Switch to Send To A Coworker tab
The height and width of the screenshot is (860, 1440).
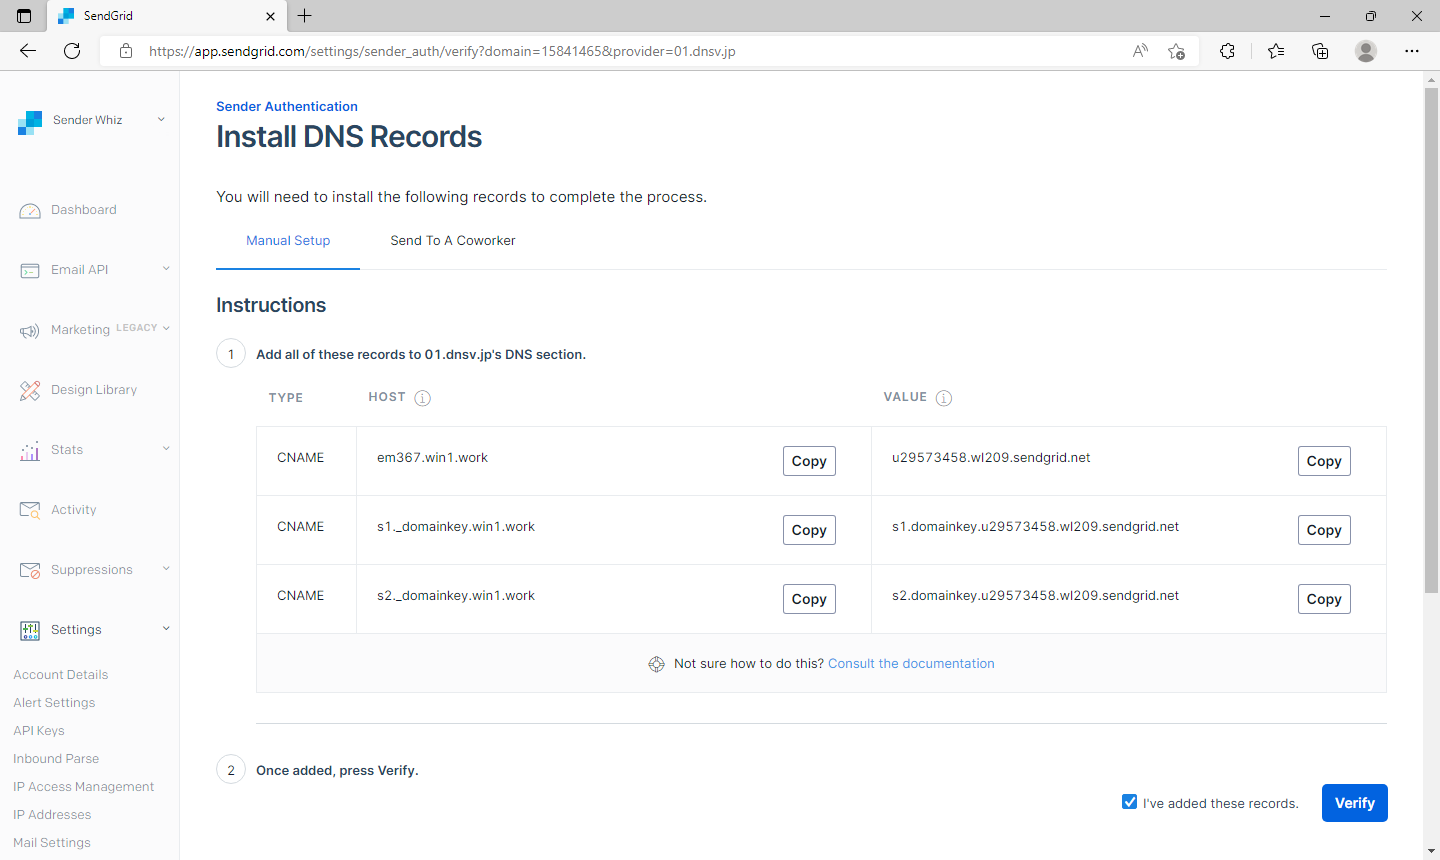coord(453,241)
